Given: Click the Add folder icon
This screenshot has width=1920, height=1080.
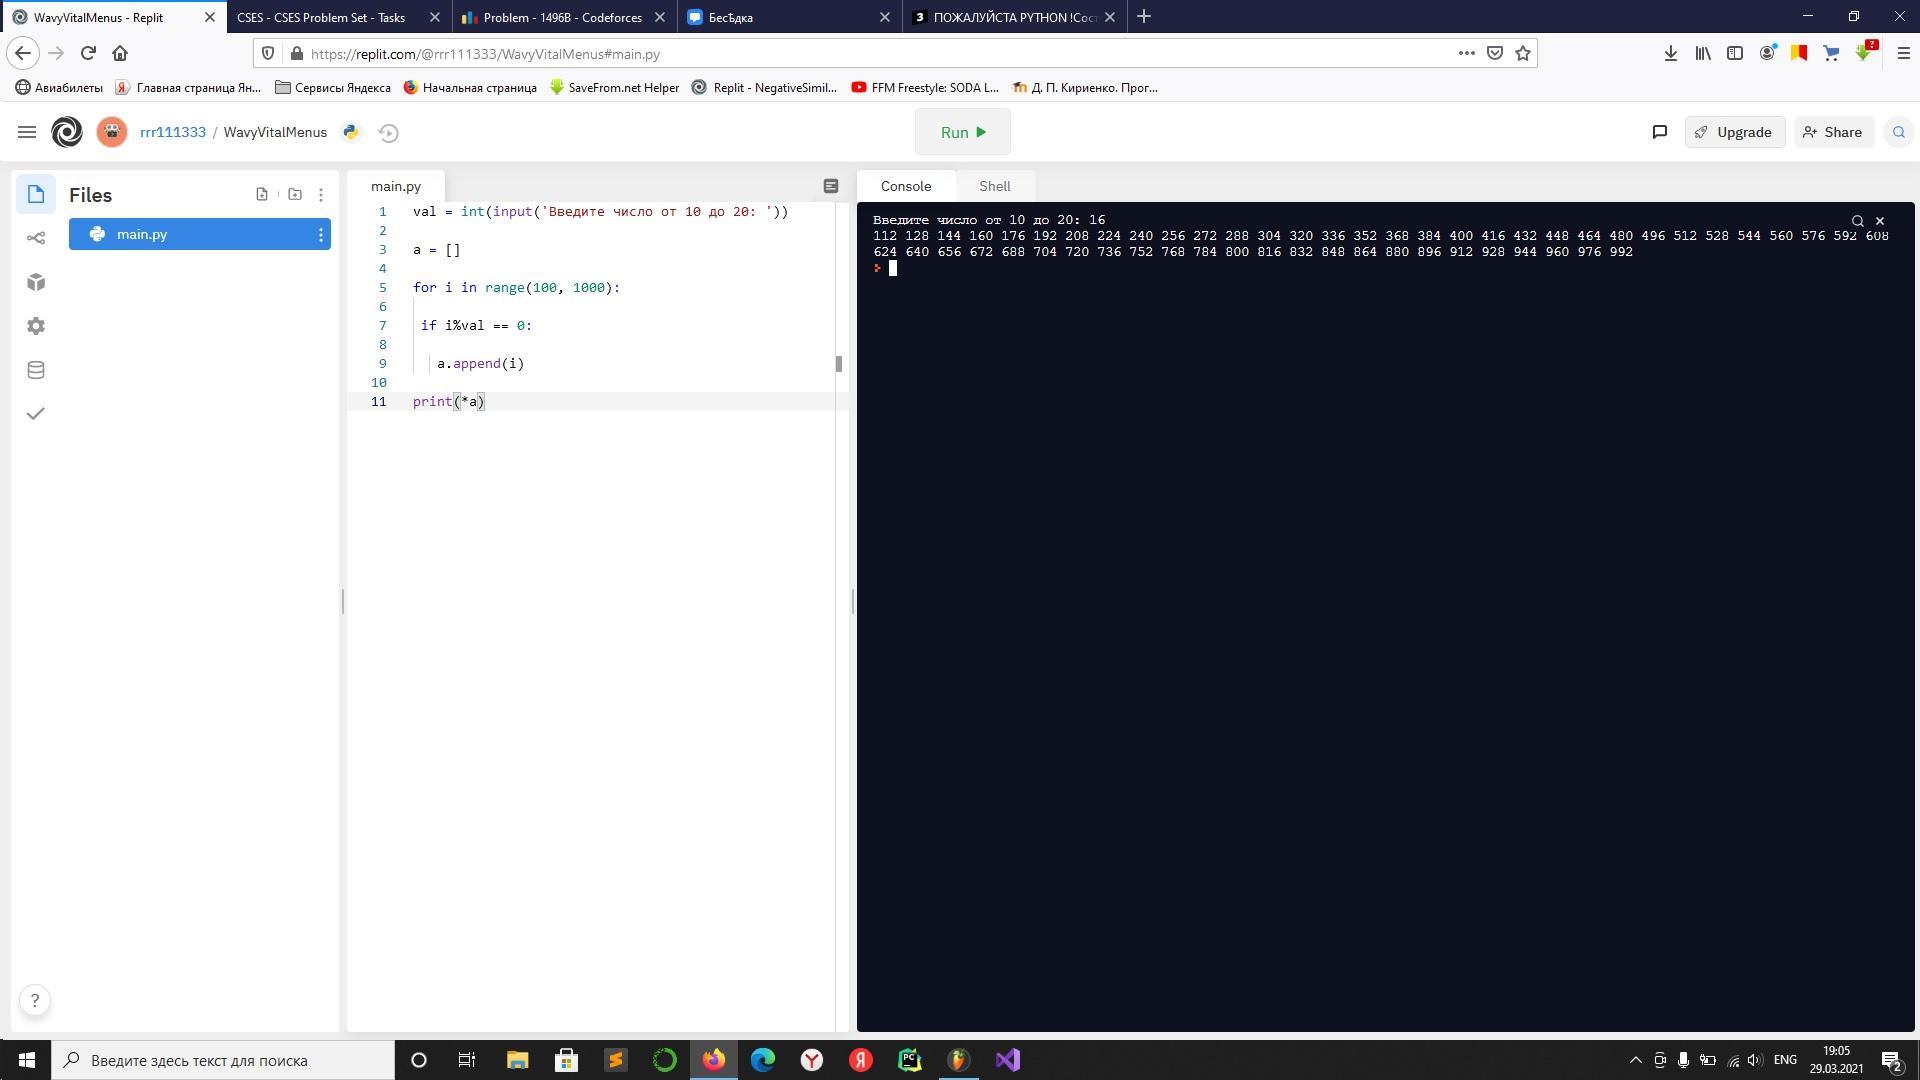Looking at the screenshot, I should pyautogui.click(x=294, y=194).
